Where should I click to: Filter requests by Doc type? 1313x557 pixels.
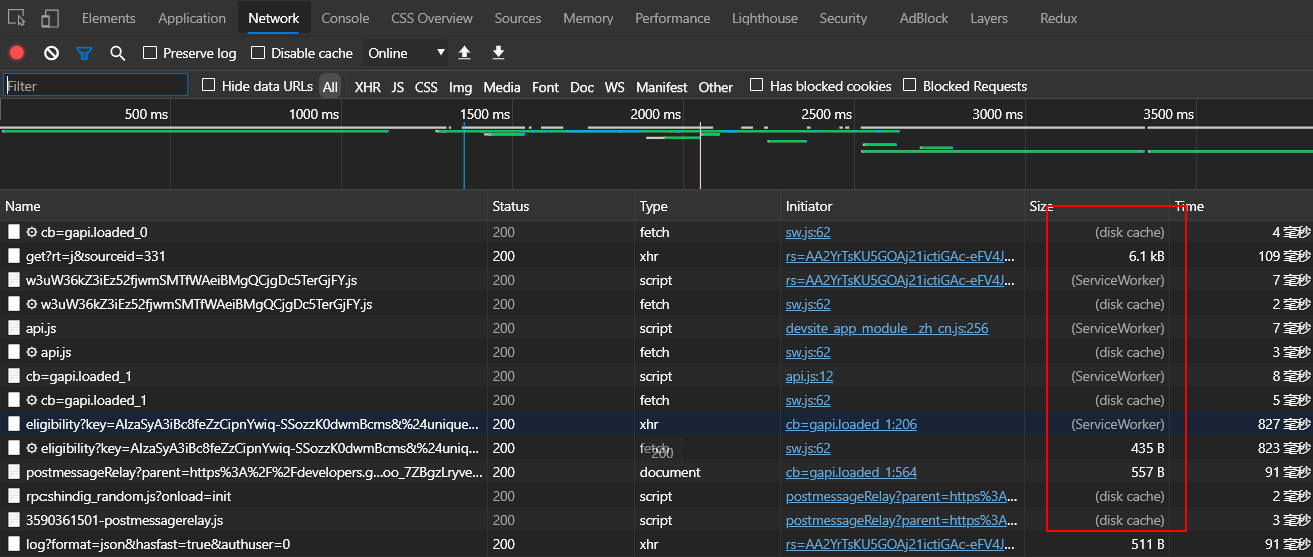coord(582,87)
